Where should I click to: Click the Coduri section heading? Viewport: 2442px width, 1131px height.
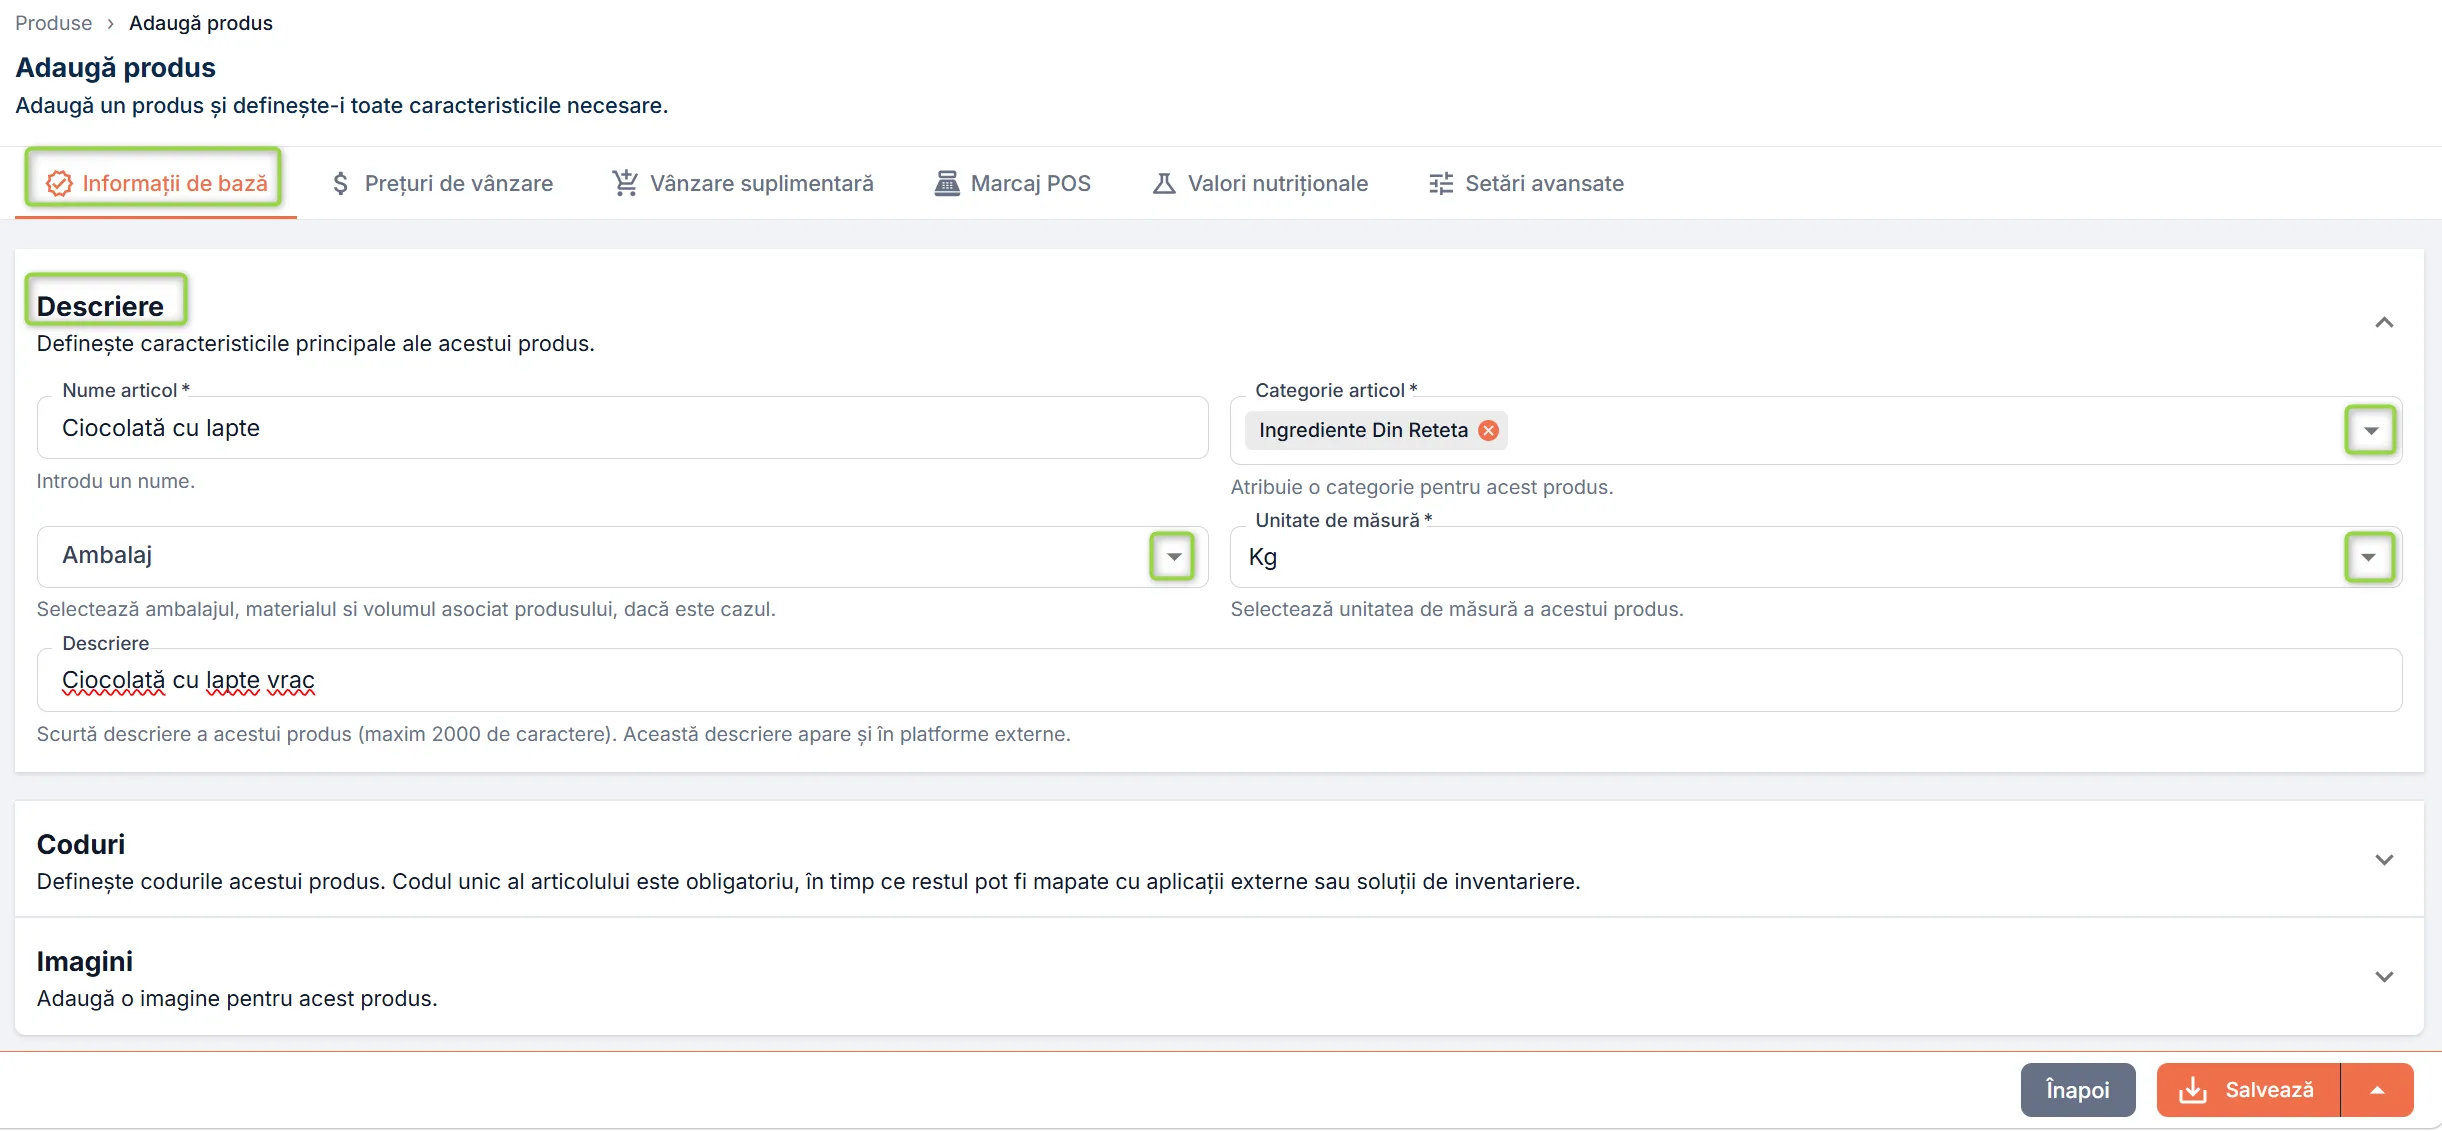pos(81,844)
